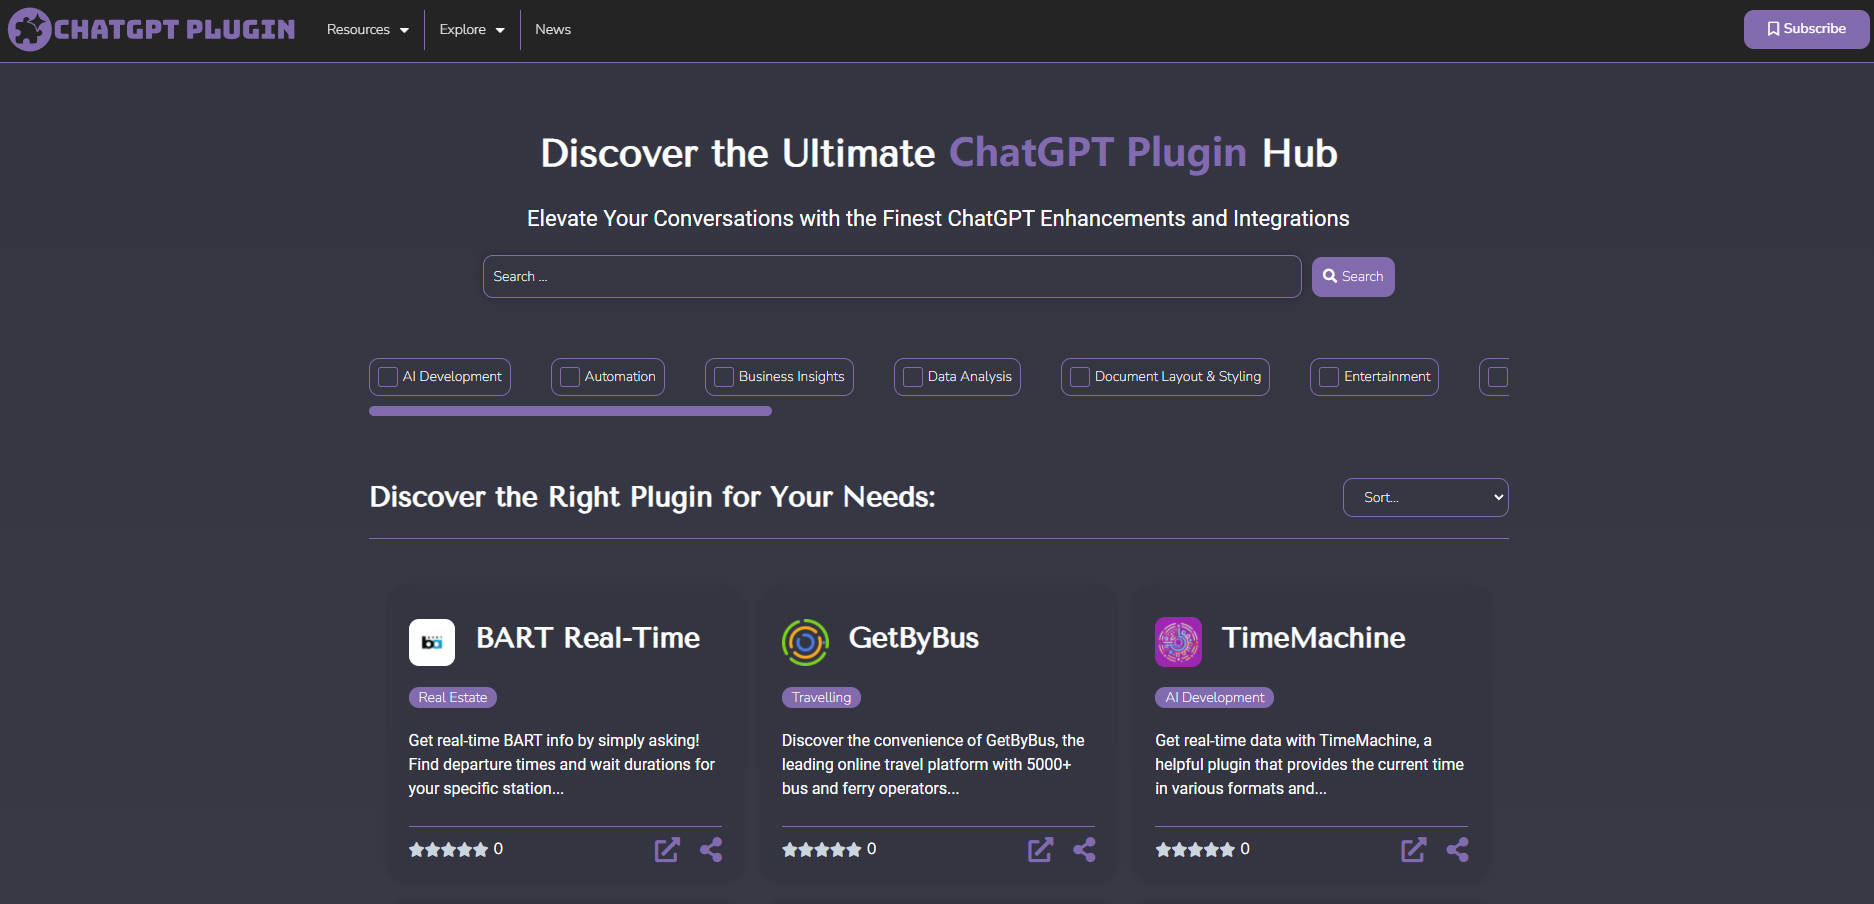Screen dimensions: 1874x904
Task: Open the GetByBus plugin title
Action: click(x=913, y=638)
